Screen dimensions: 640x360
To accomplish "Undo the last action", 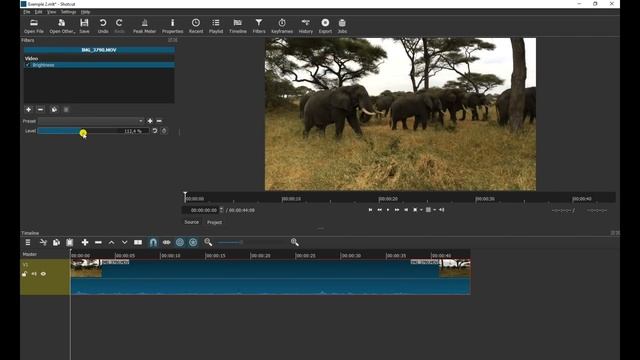I will click(x=103, y=26).
